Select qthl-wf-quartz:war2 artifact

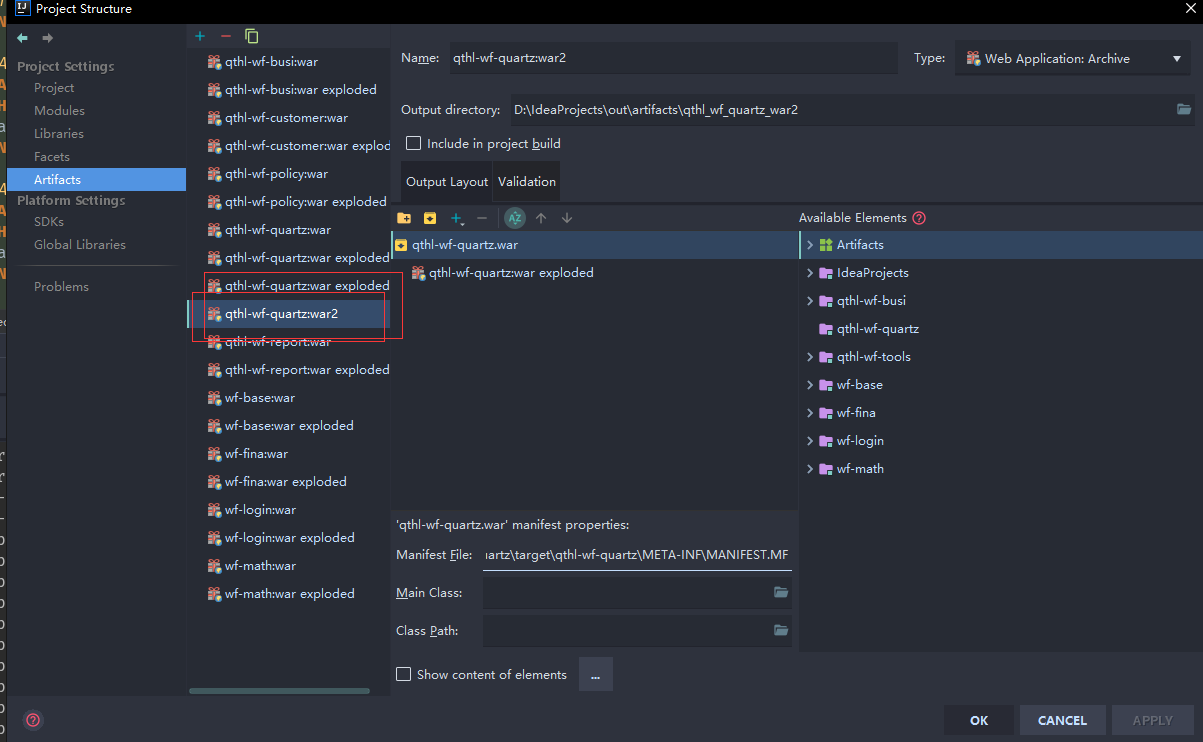coord(289,314)
